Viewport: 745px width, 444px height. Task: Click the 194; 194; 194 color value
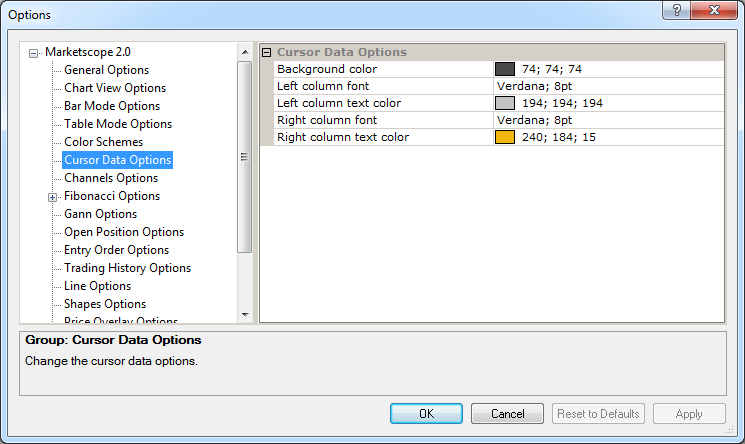point(562,103)
